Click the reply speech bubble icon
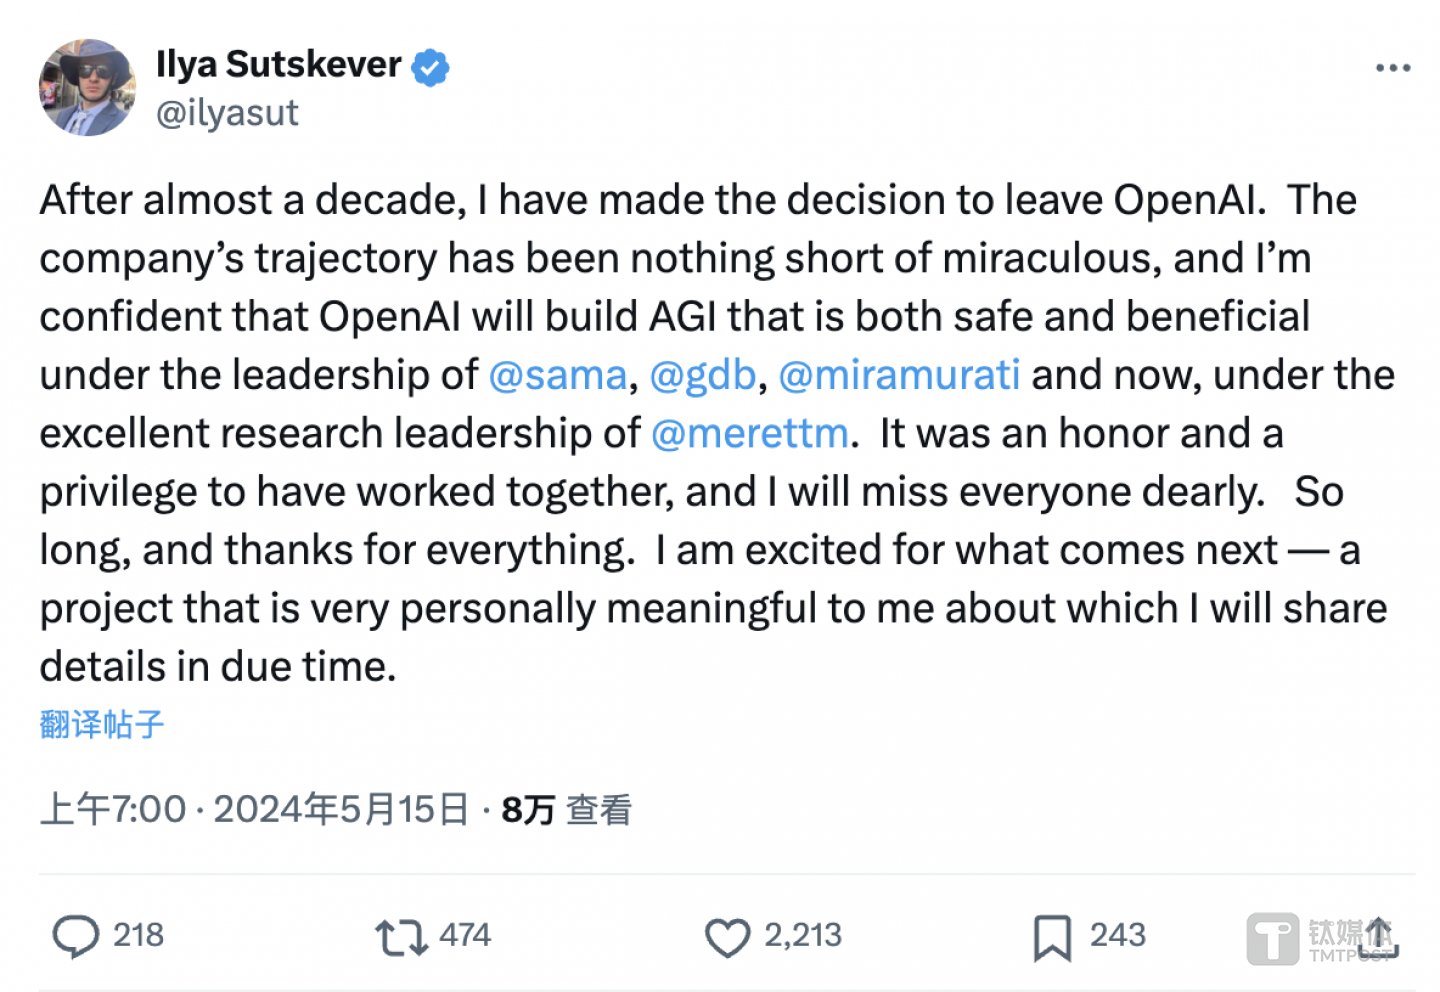This screenshot has width=1440, height=992. [x=75, y=937]
